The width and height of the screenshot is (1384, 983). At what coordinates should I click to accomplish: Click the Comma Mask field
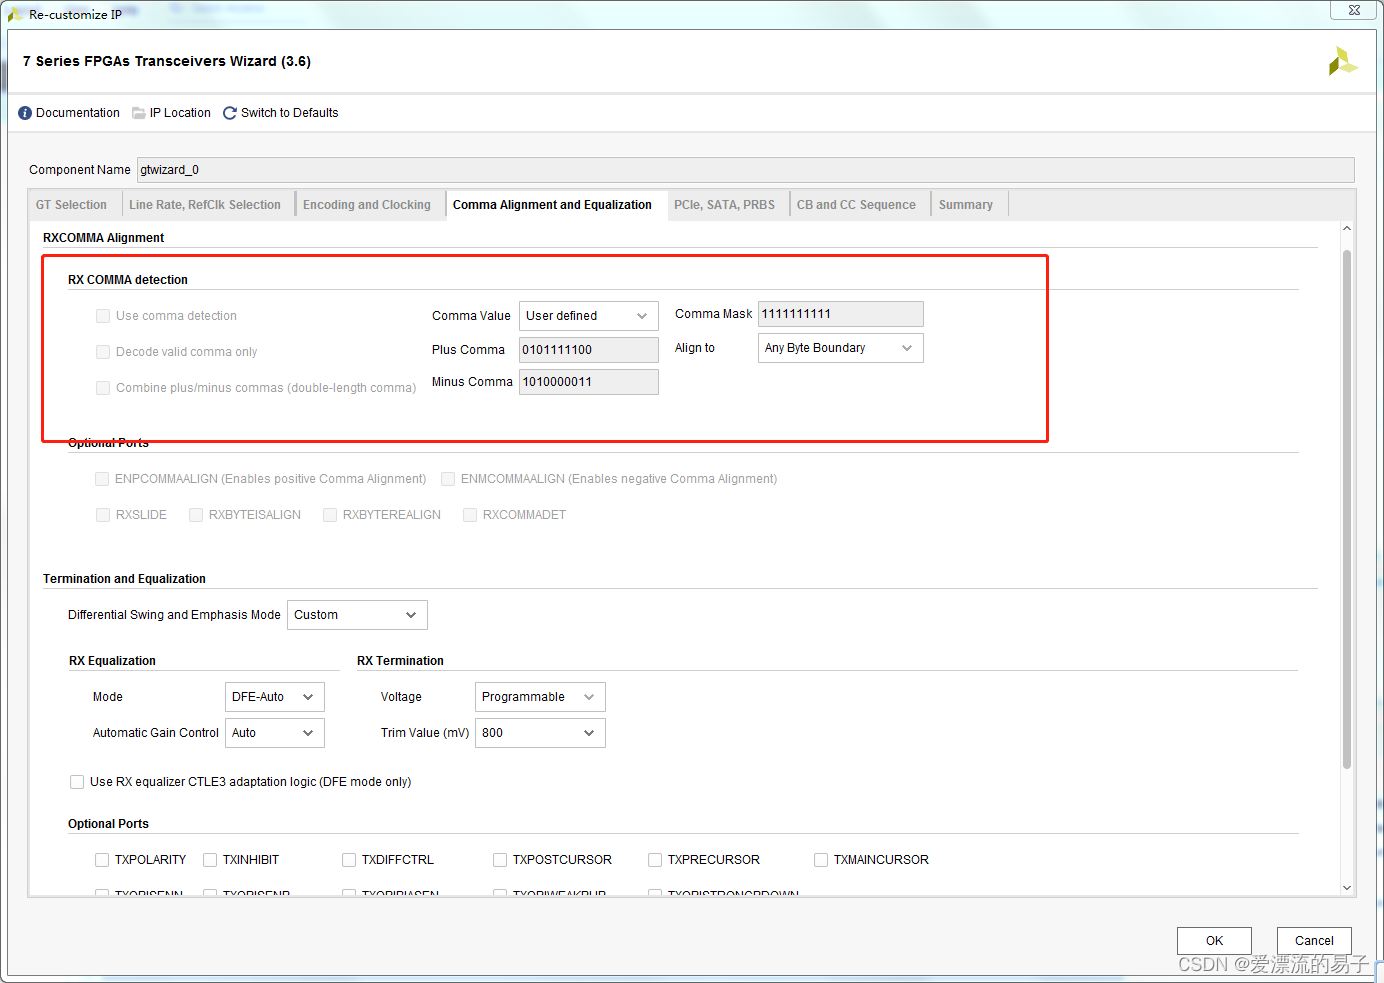coord(841,314)
